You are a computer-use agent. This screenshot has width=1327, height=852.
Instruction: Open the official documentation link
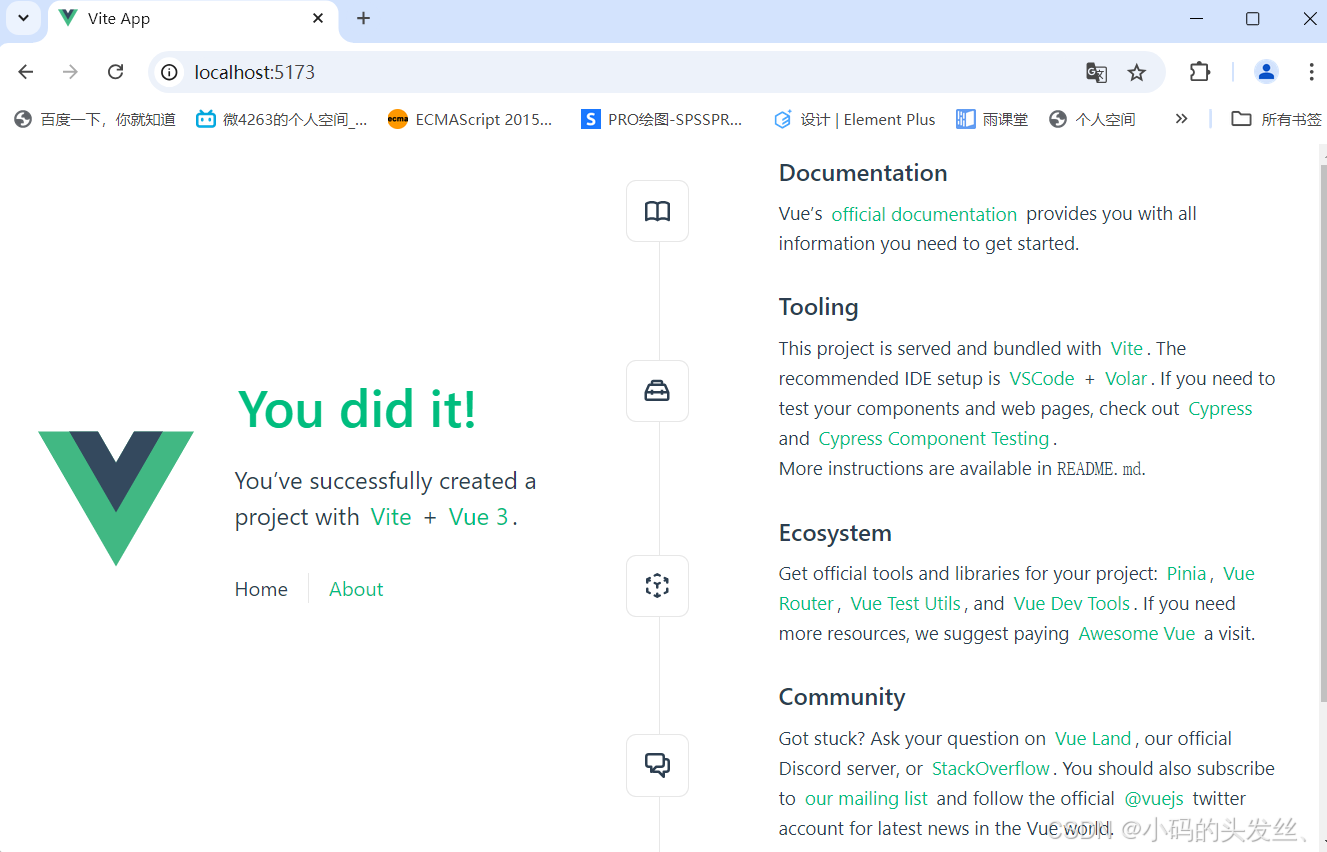(924, 214)
